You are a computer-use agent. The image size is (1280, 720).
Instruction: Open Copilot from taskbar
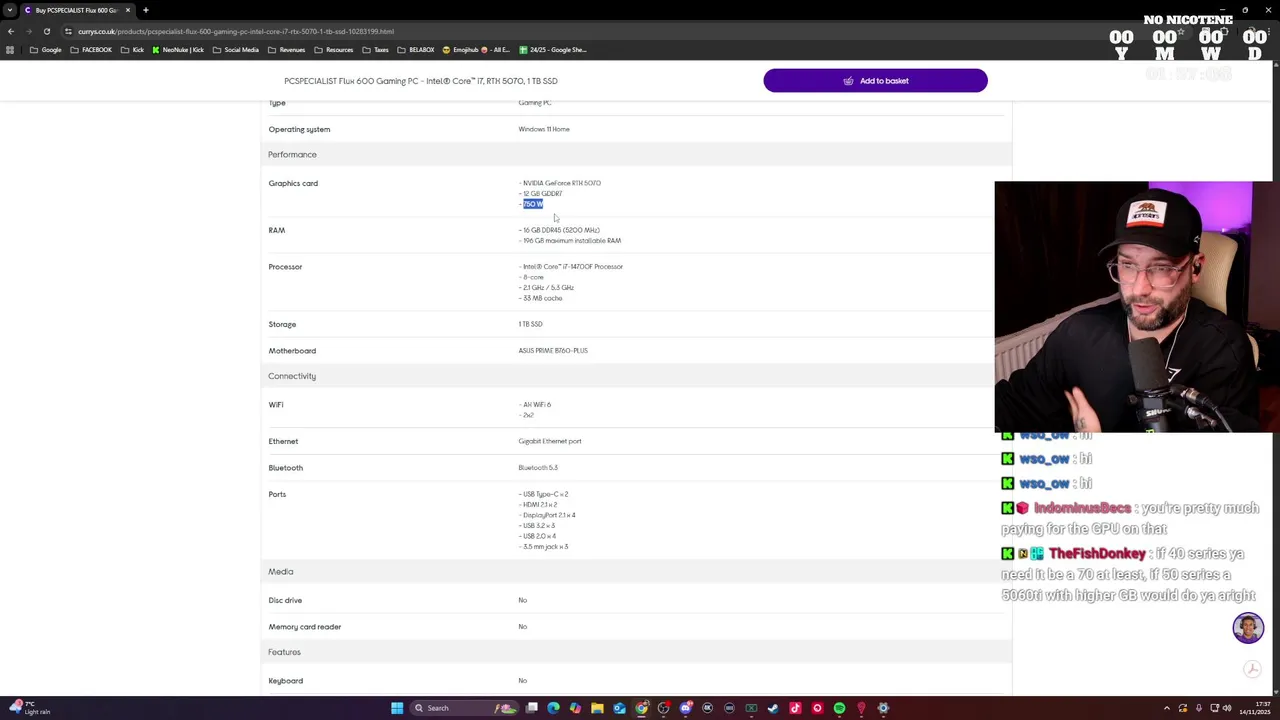tap(575, 708)
